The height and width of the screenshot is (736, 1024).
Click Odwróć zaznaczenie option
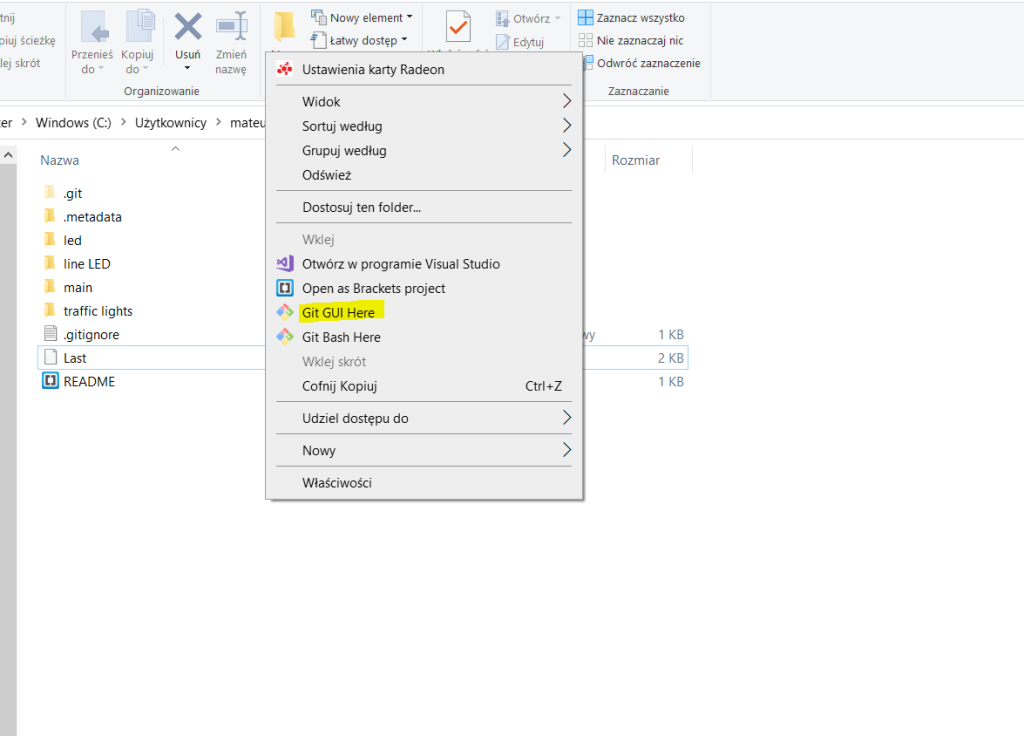648,63
